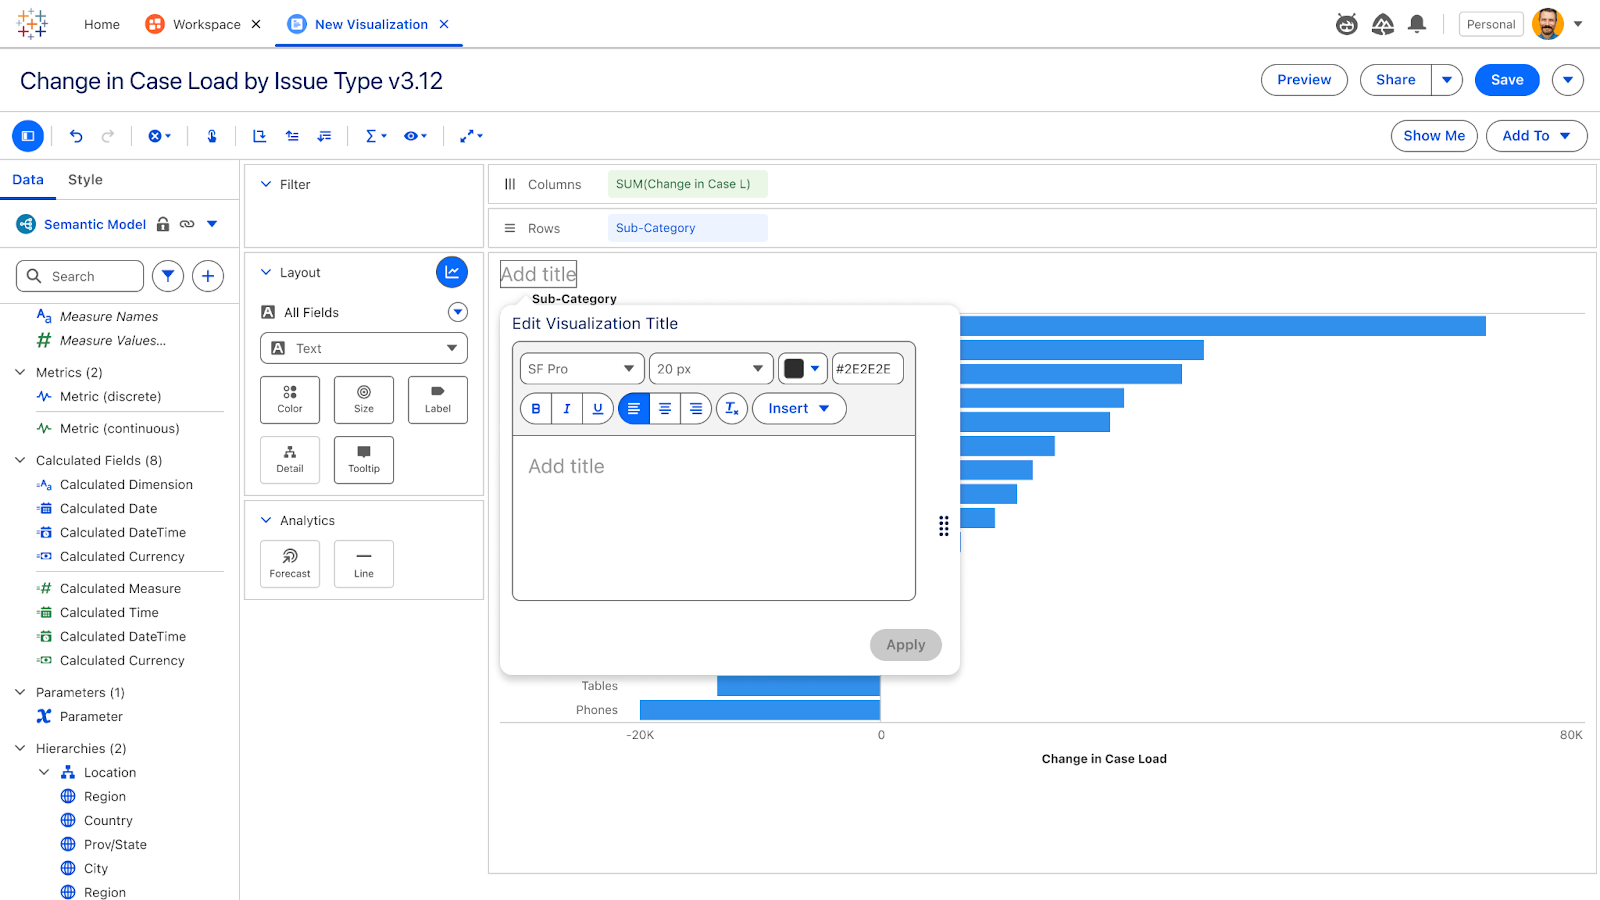Open the title text color swatch
The image size is (1600, 900).
click(x=803, y=369)
